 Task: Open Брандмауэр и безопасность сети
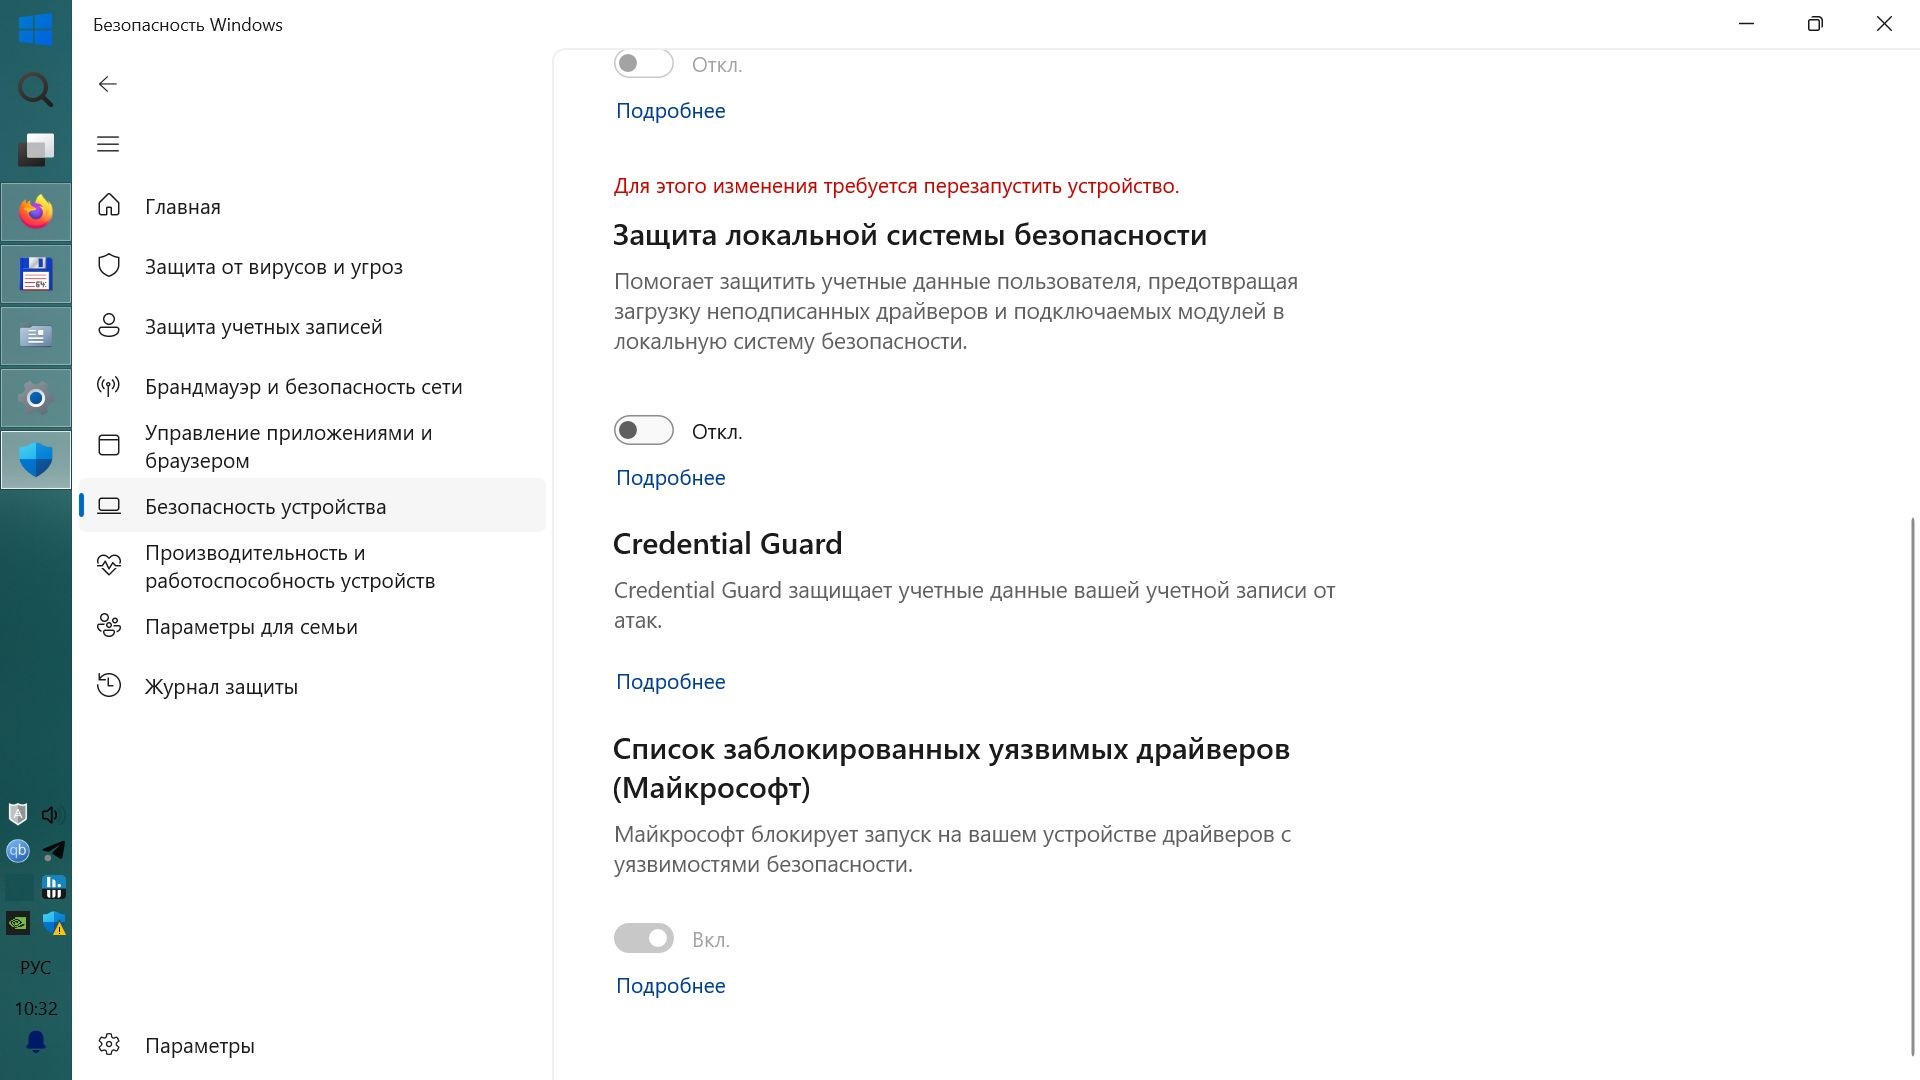pos(303,387)
